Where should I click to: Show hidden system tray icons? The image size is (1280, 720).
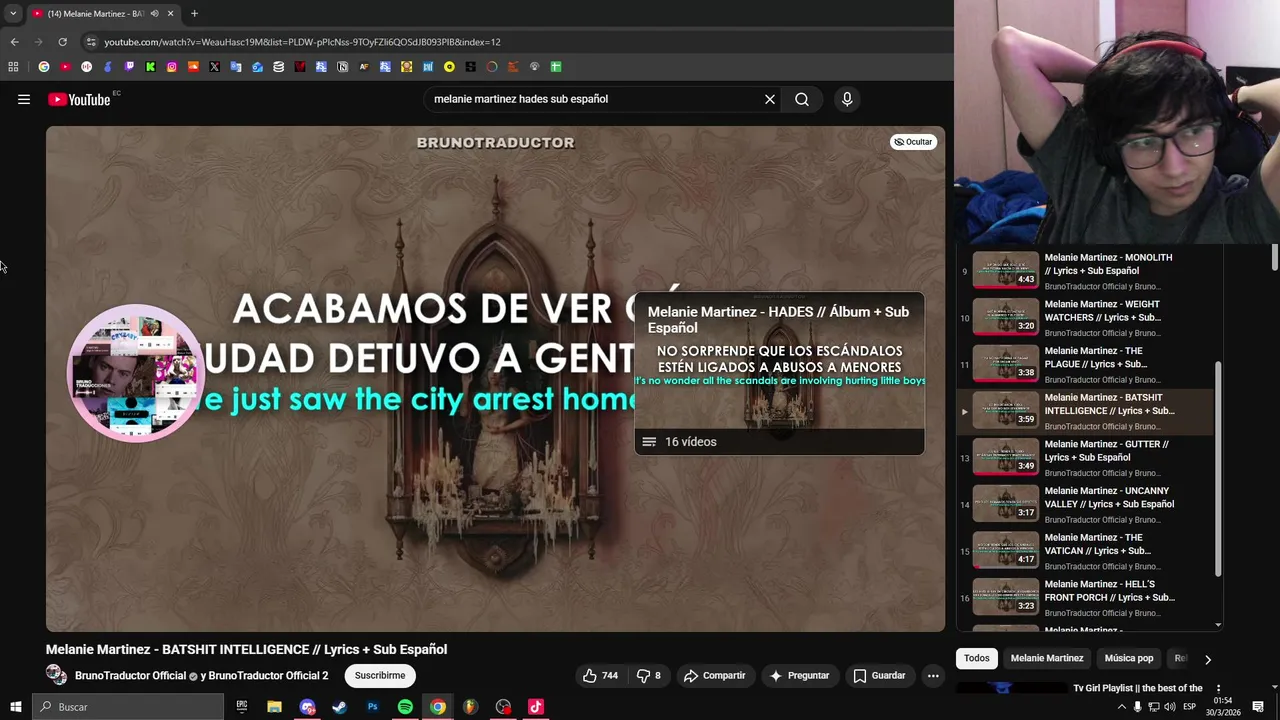[1121, 707]
